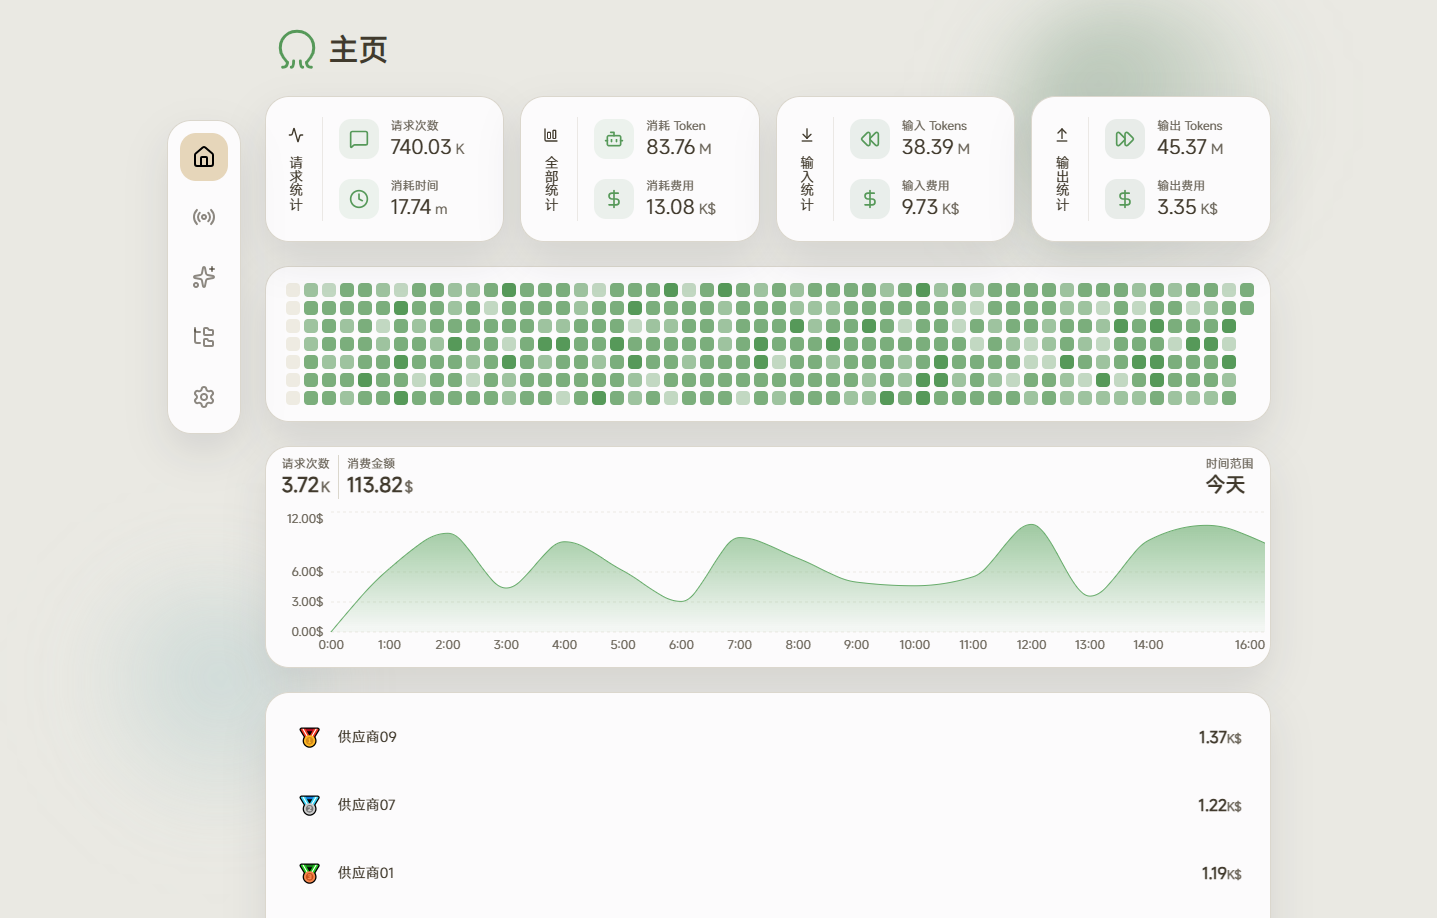Click a dark green cell in the heatmap

509,289
